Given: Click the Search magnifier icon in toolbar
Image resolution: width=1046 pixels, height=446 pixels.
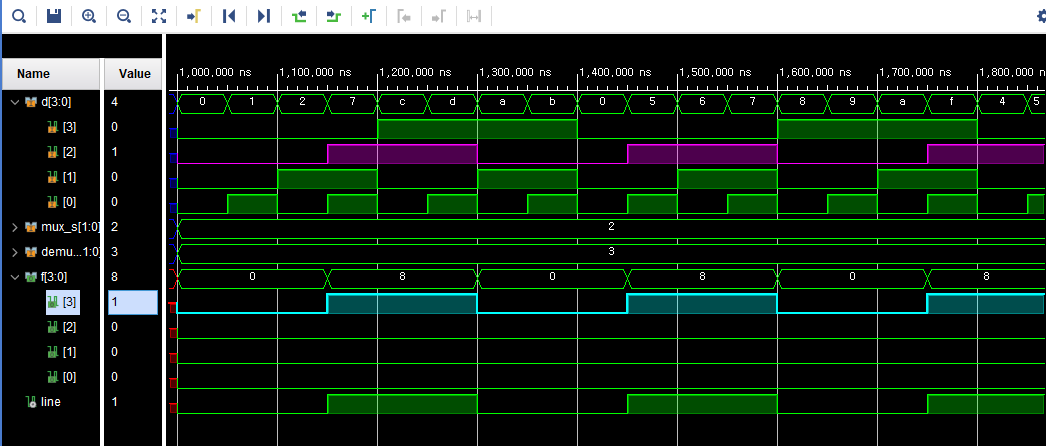Looking at the screenshot, I should pos(19,15).
